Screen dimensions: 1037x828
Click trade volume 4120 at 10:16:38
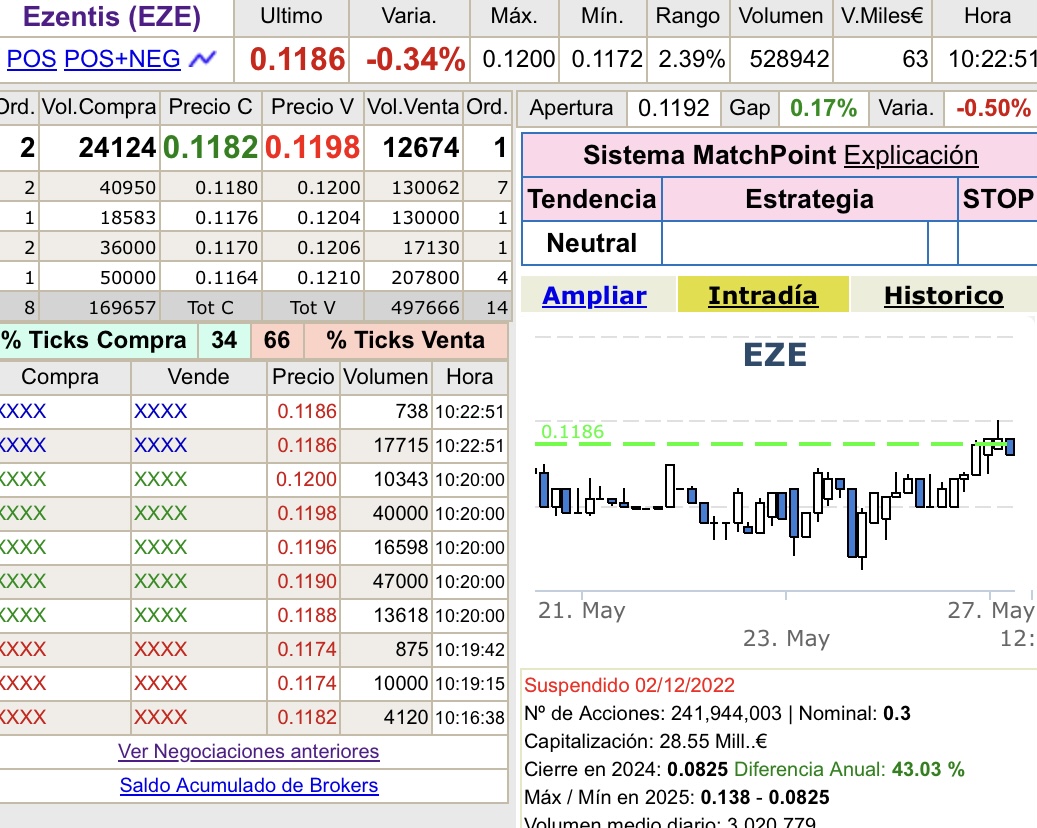pyautogui.click(x=405, y=717)
